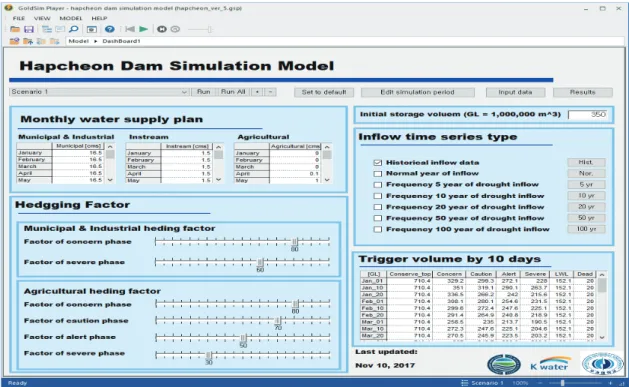
Task: Click Agricultural alert phase slider at 50
Action: click(243, 337)
